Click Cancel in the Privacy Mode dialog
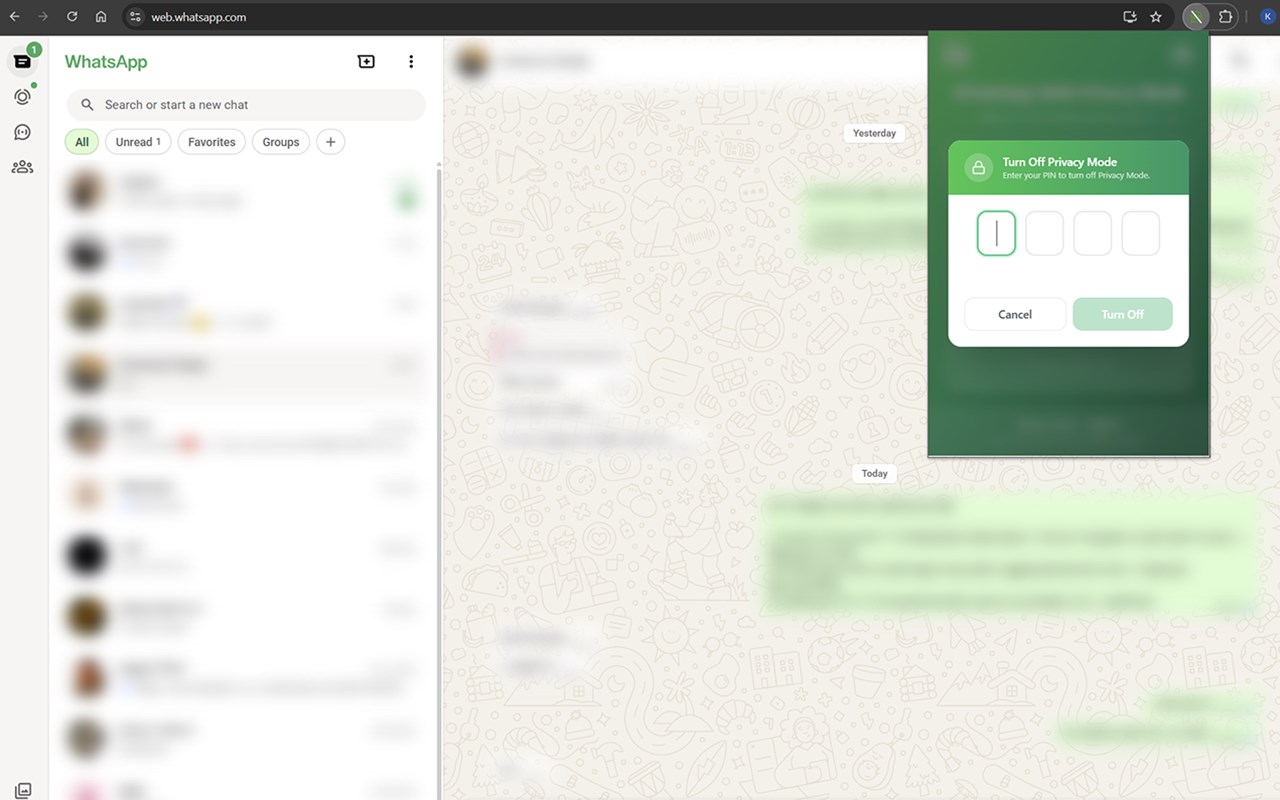The width and height of the screenshot is (1280, 800). (1015, 314)
